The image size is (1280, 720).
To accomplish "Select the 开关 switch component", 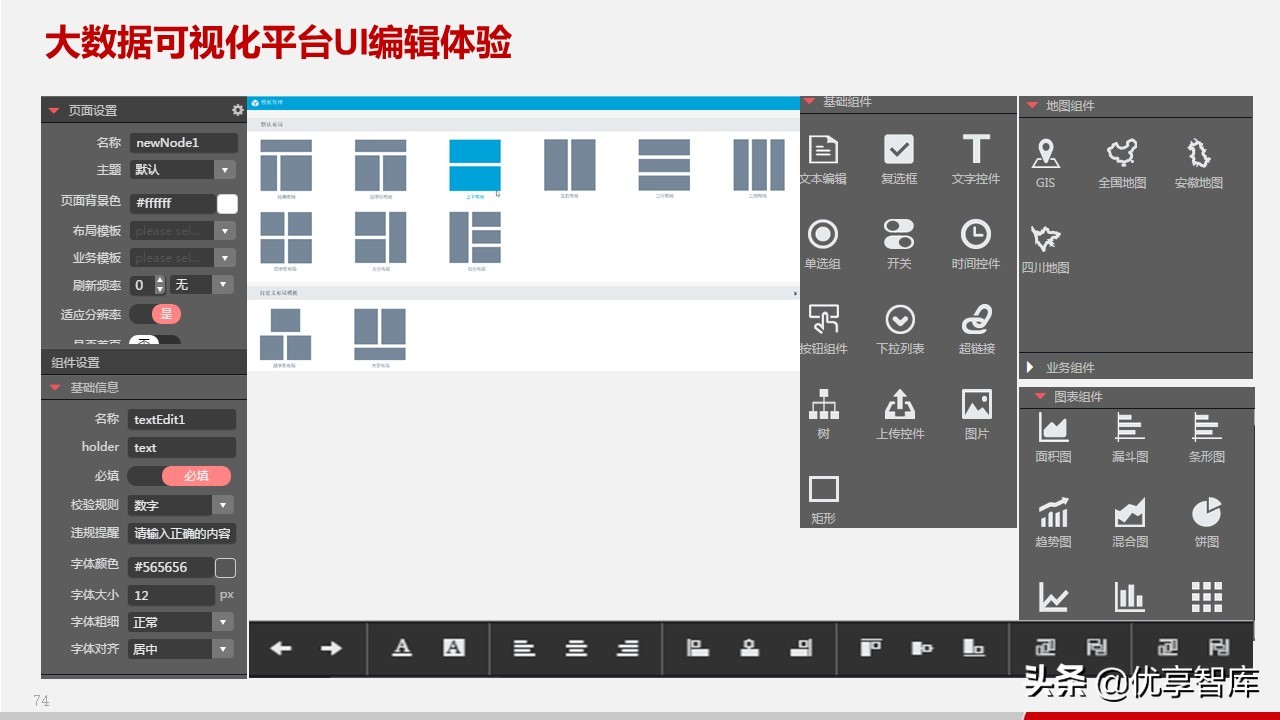I will tap(899, 243).
